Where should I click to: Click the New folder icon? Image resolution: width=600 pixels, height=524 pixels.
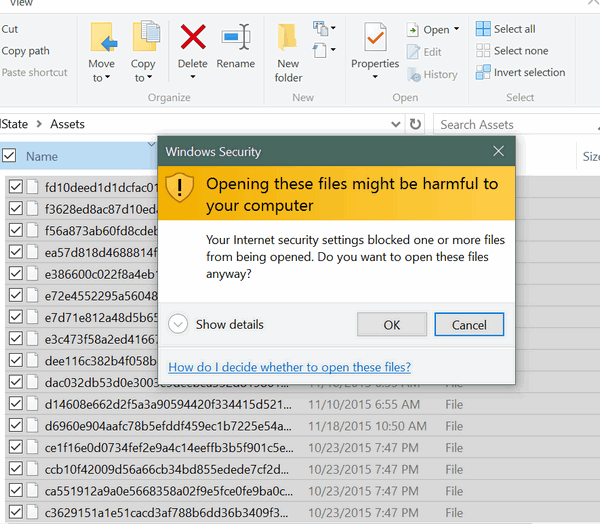tap(287, 37)
